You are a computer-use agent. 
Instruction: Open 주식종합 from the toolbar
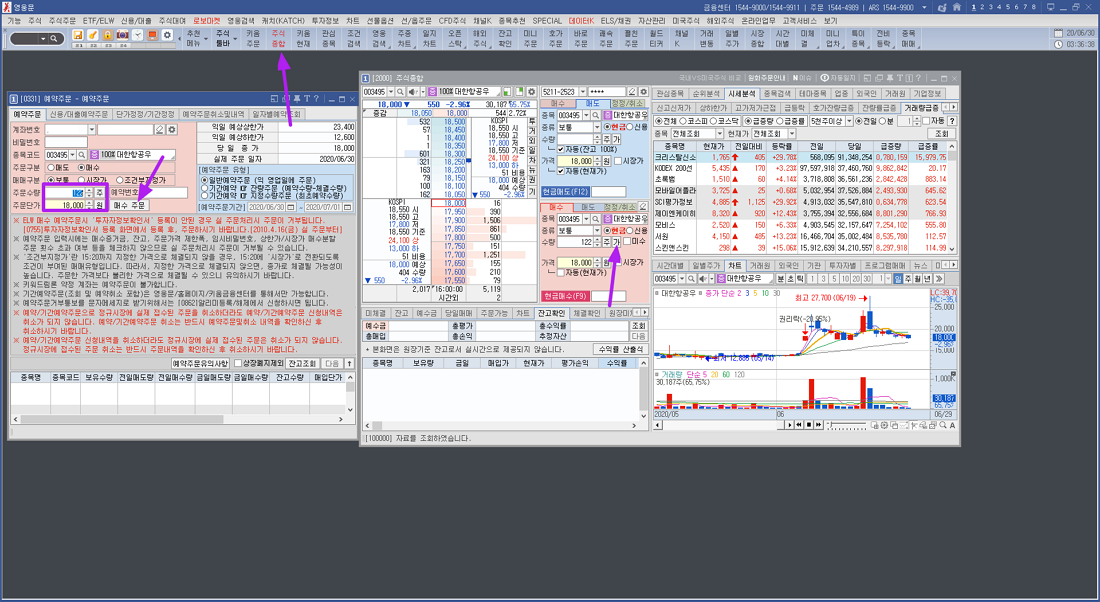(x=279, y=38)
